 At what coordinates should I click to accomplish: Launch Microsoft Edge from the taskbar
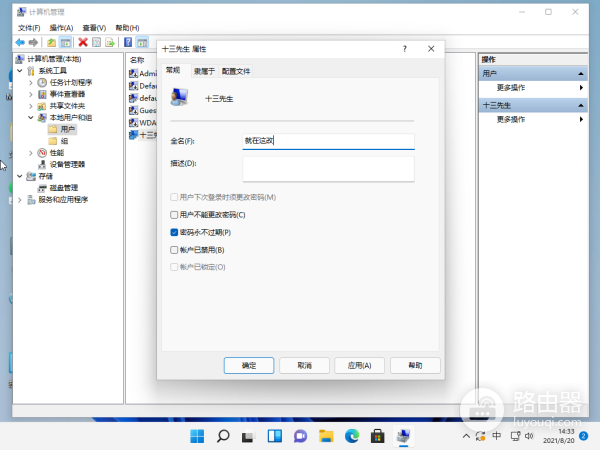(352, 436)
